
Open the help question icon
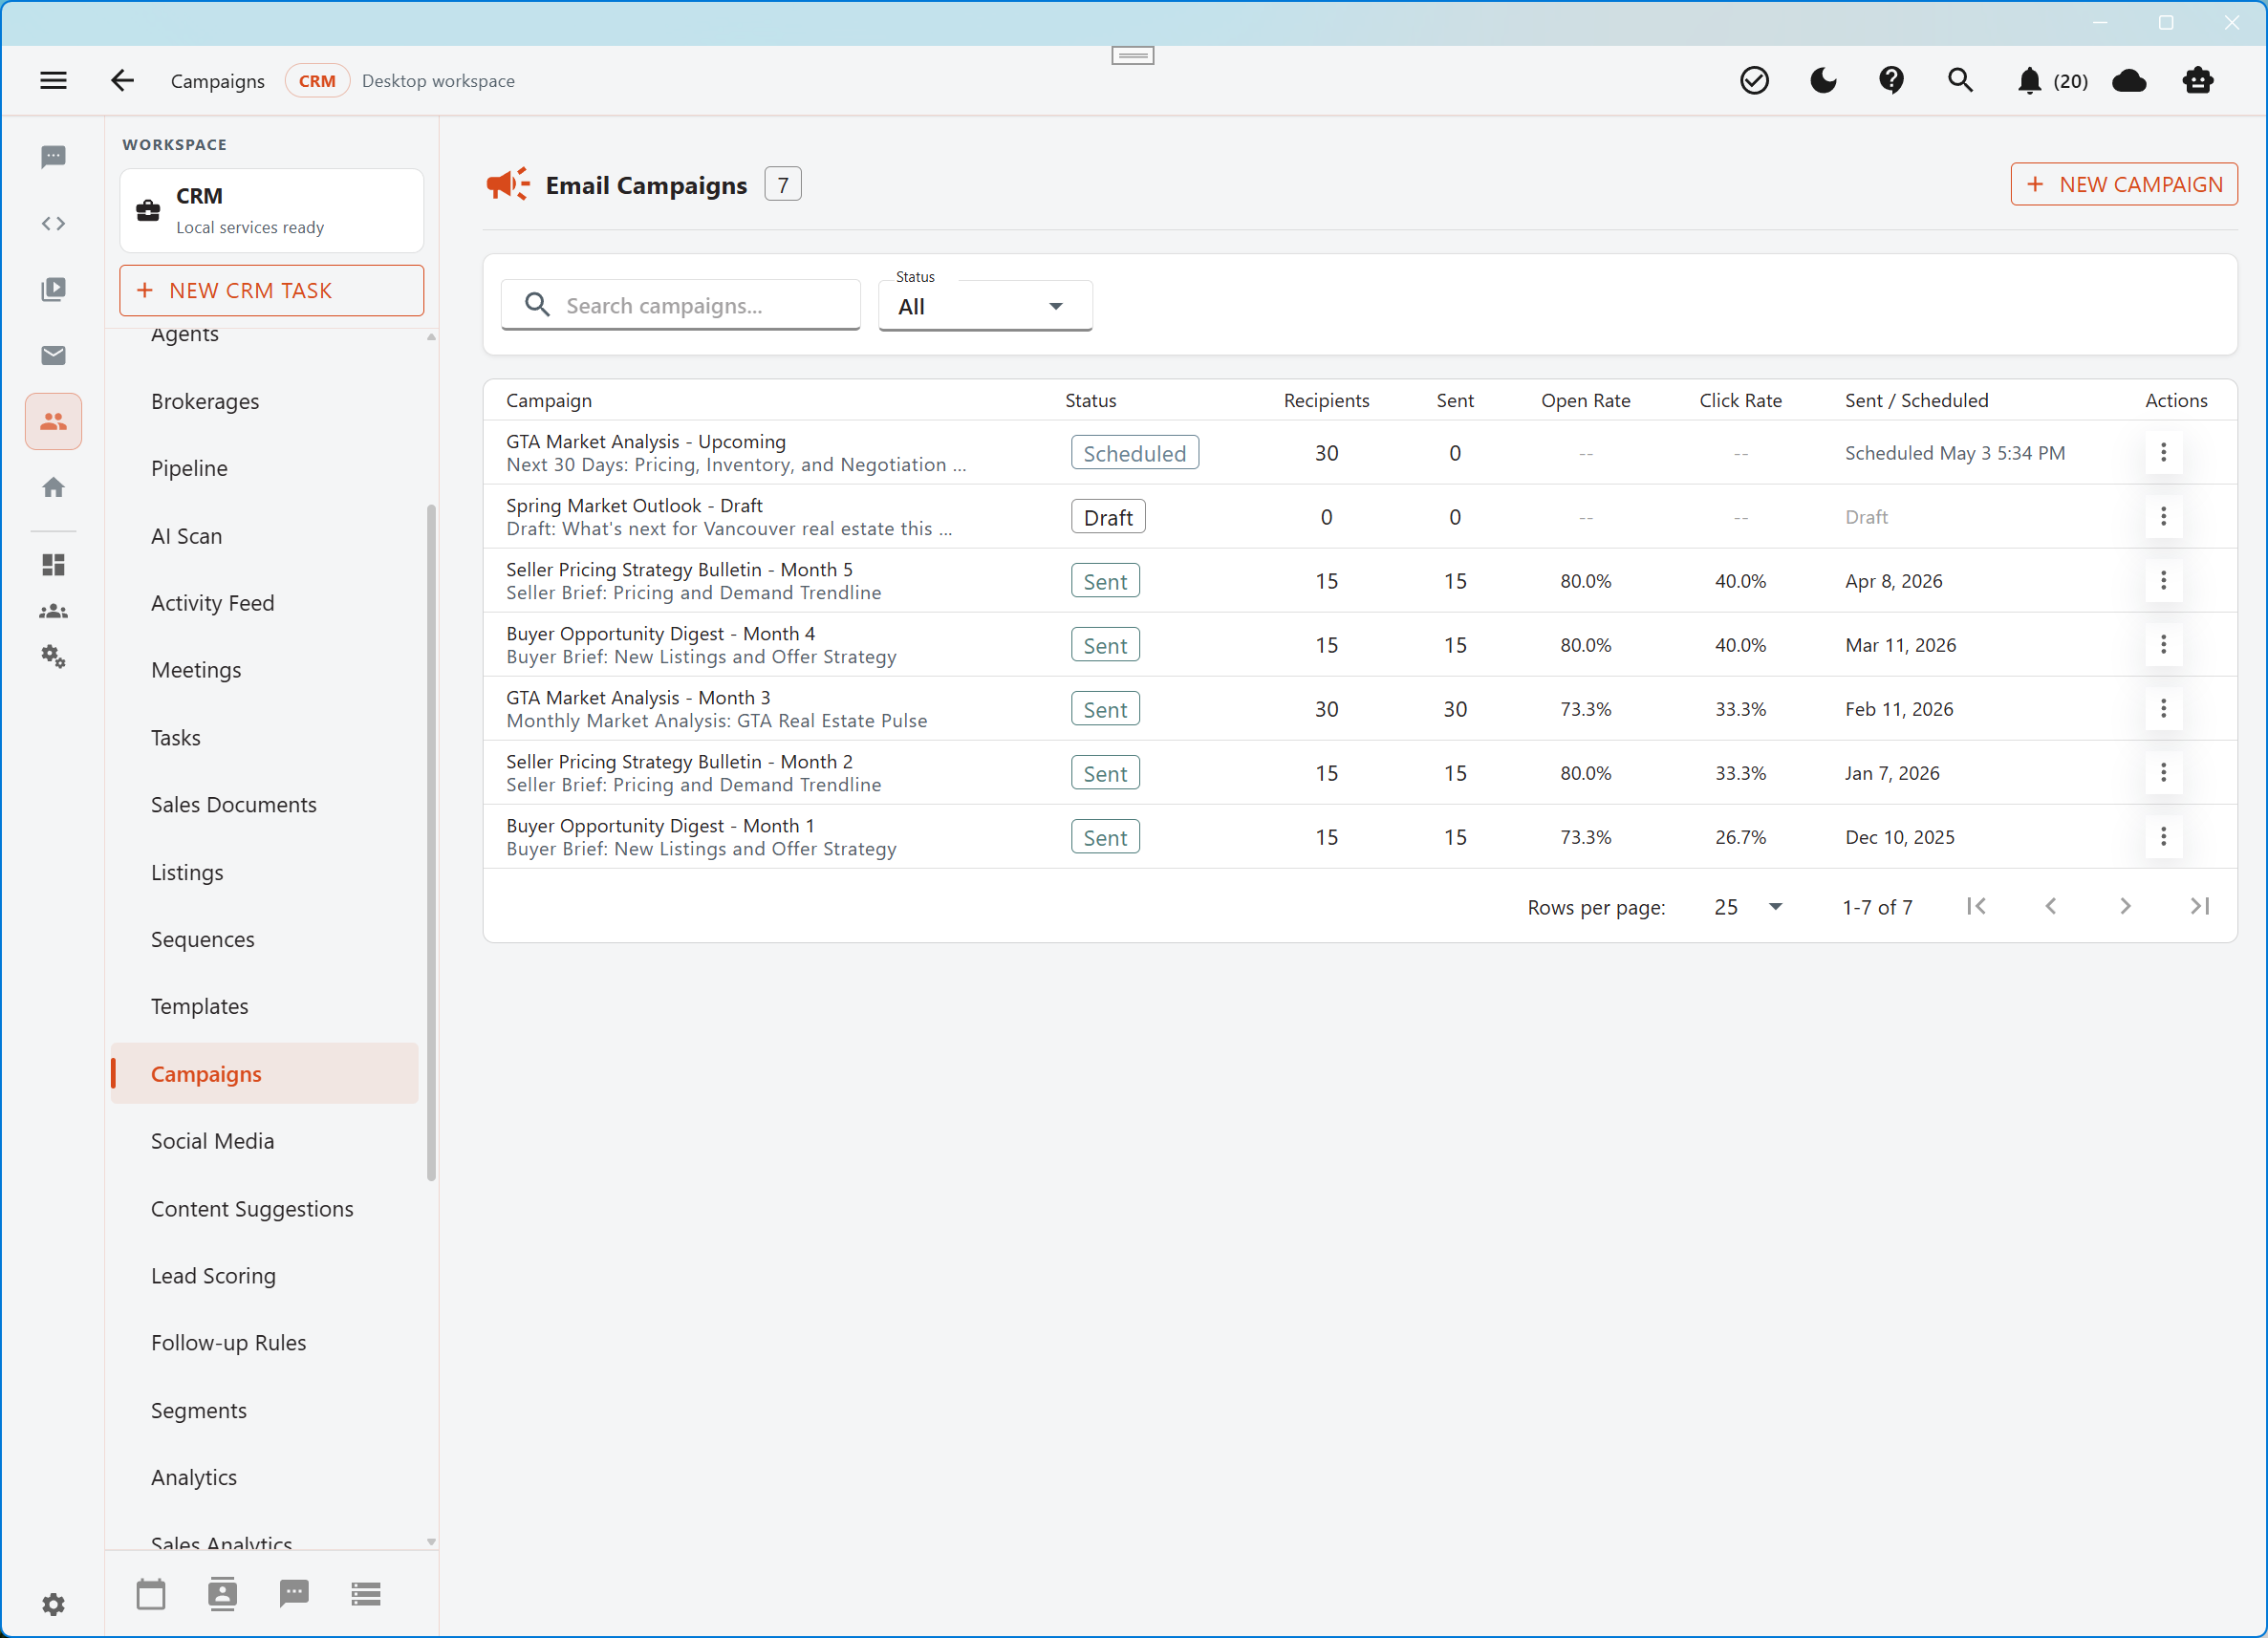pyautogui.click(x=1891, y=80)
